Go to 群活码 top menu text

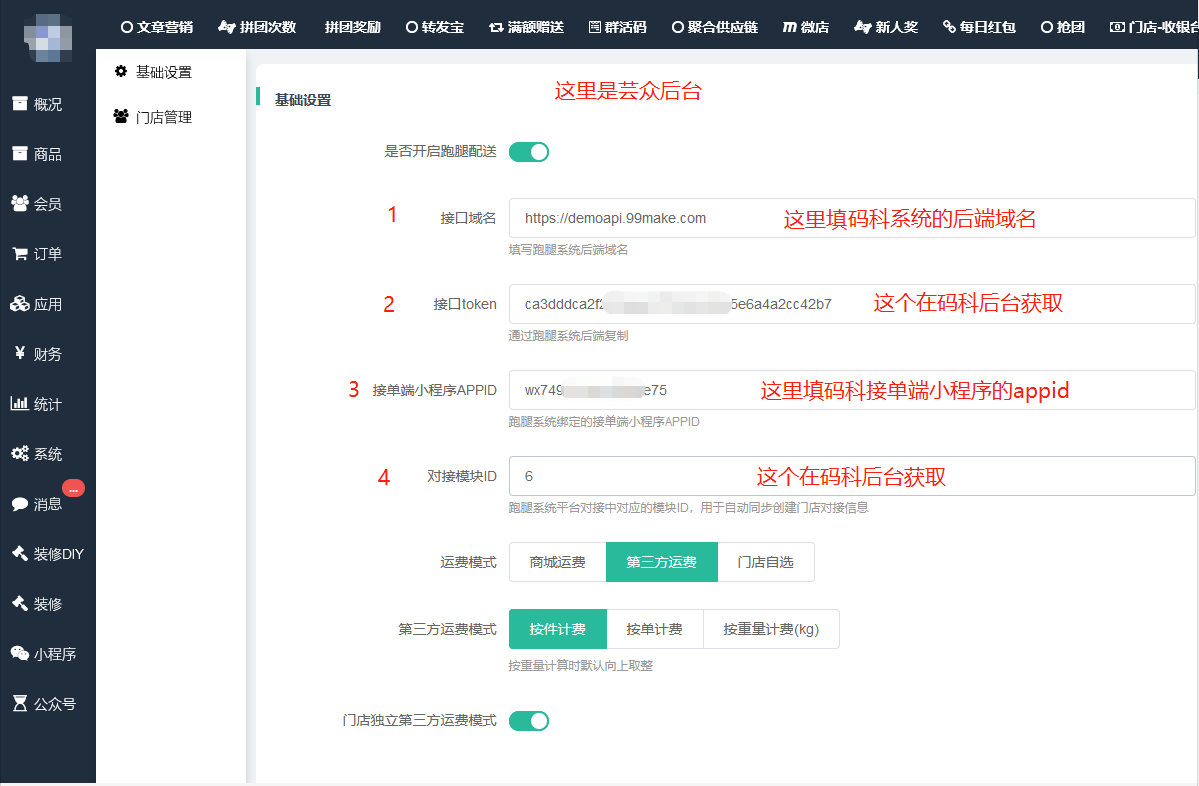pyautogui.click(x=625, y=27)
